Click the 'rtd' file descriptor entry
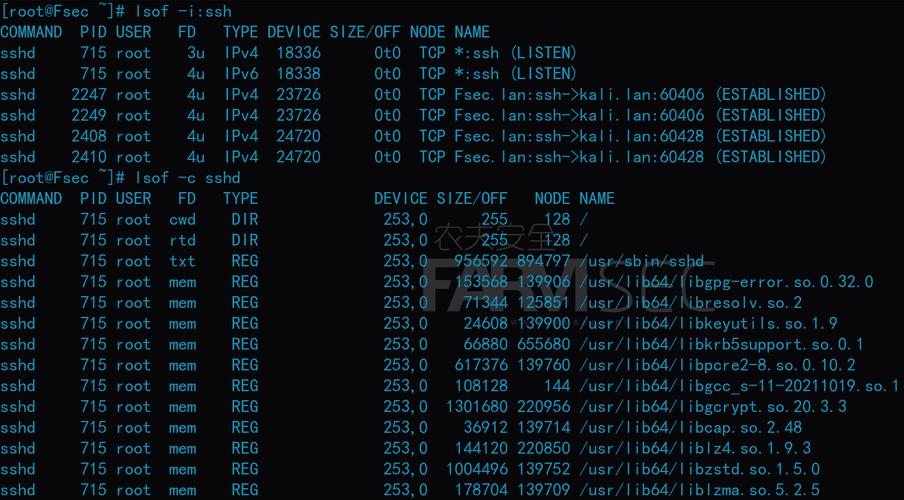 (182, 240)
